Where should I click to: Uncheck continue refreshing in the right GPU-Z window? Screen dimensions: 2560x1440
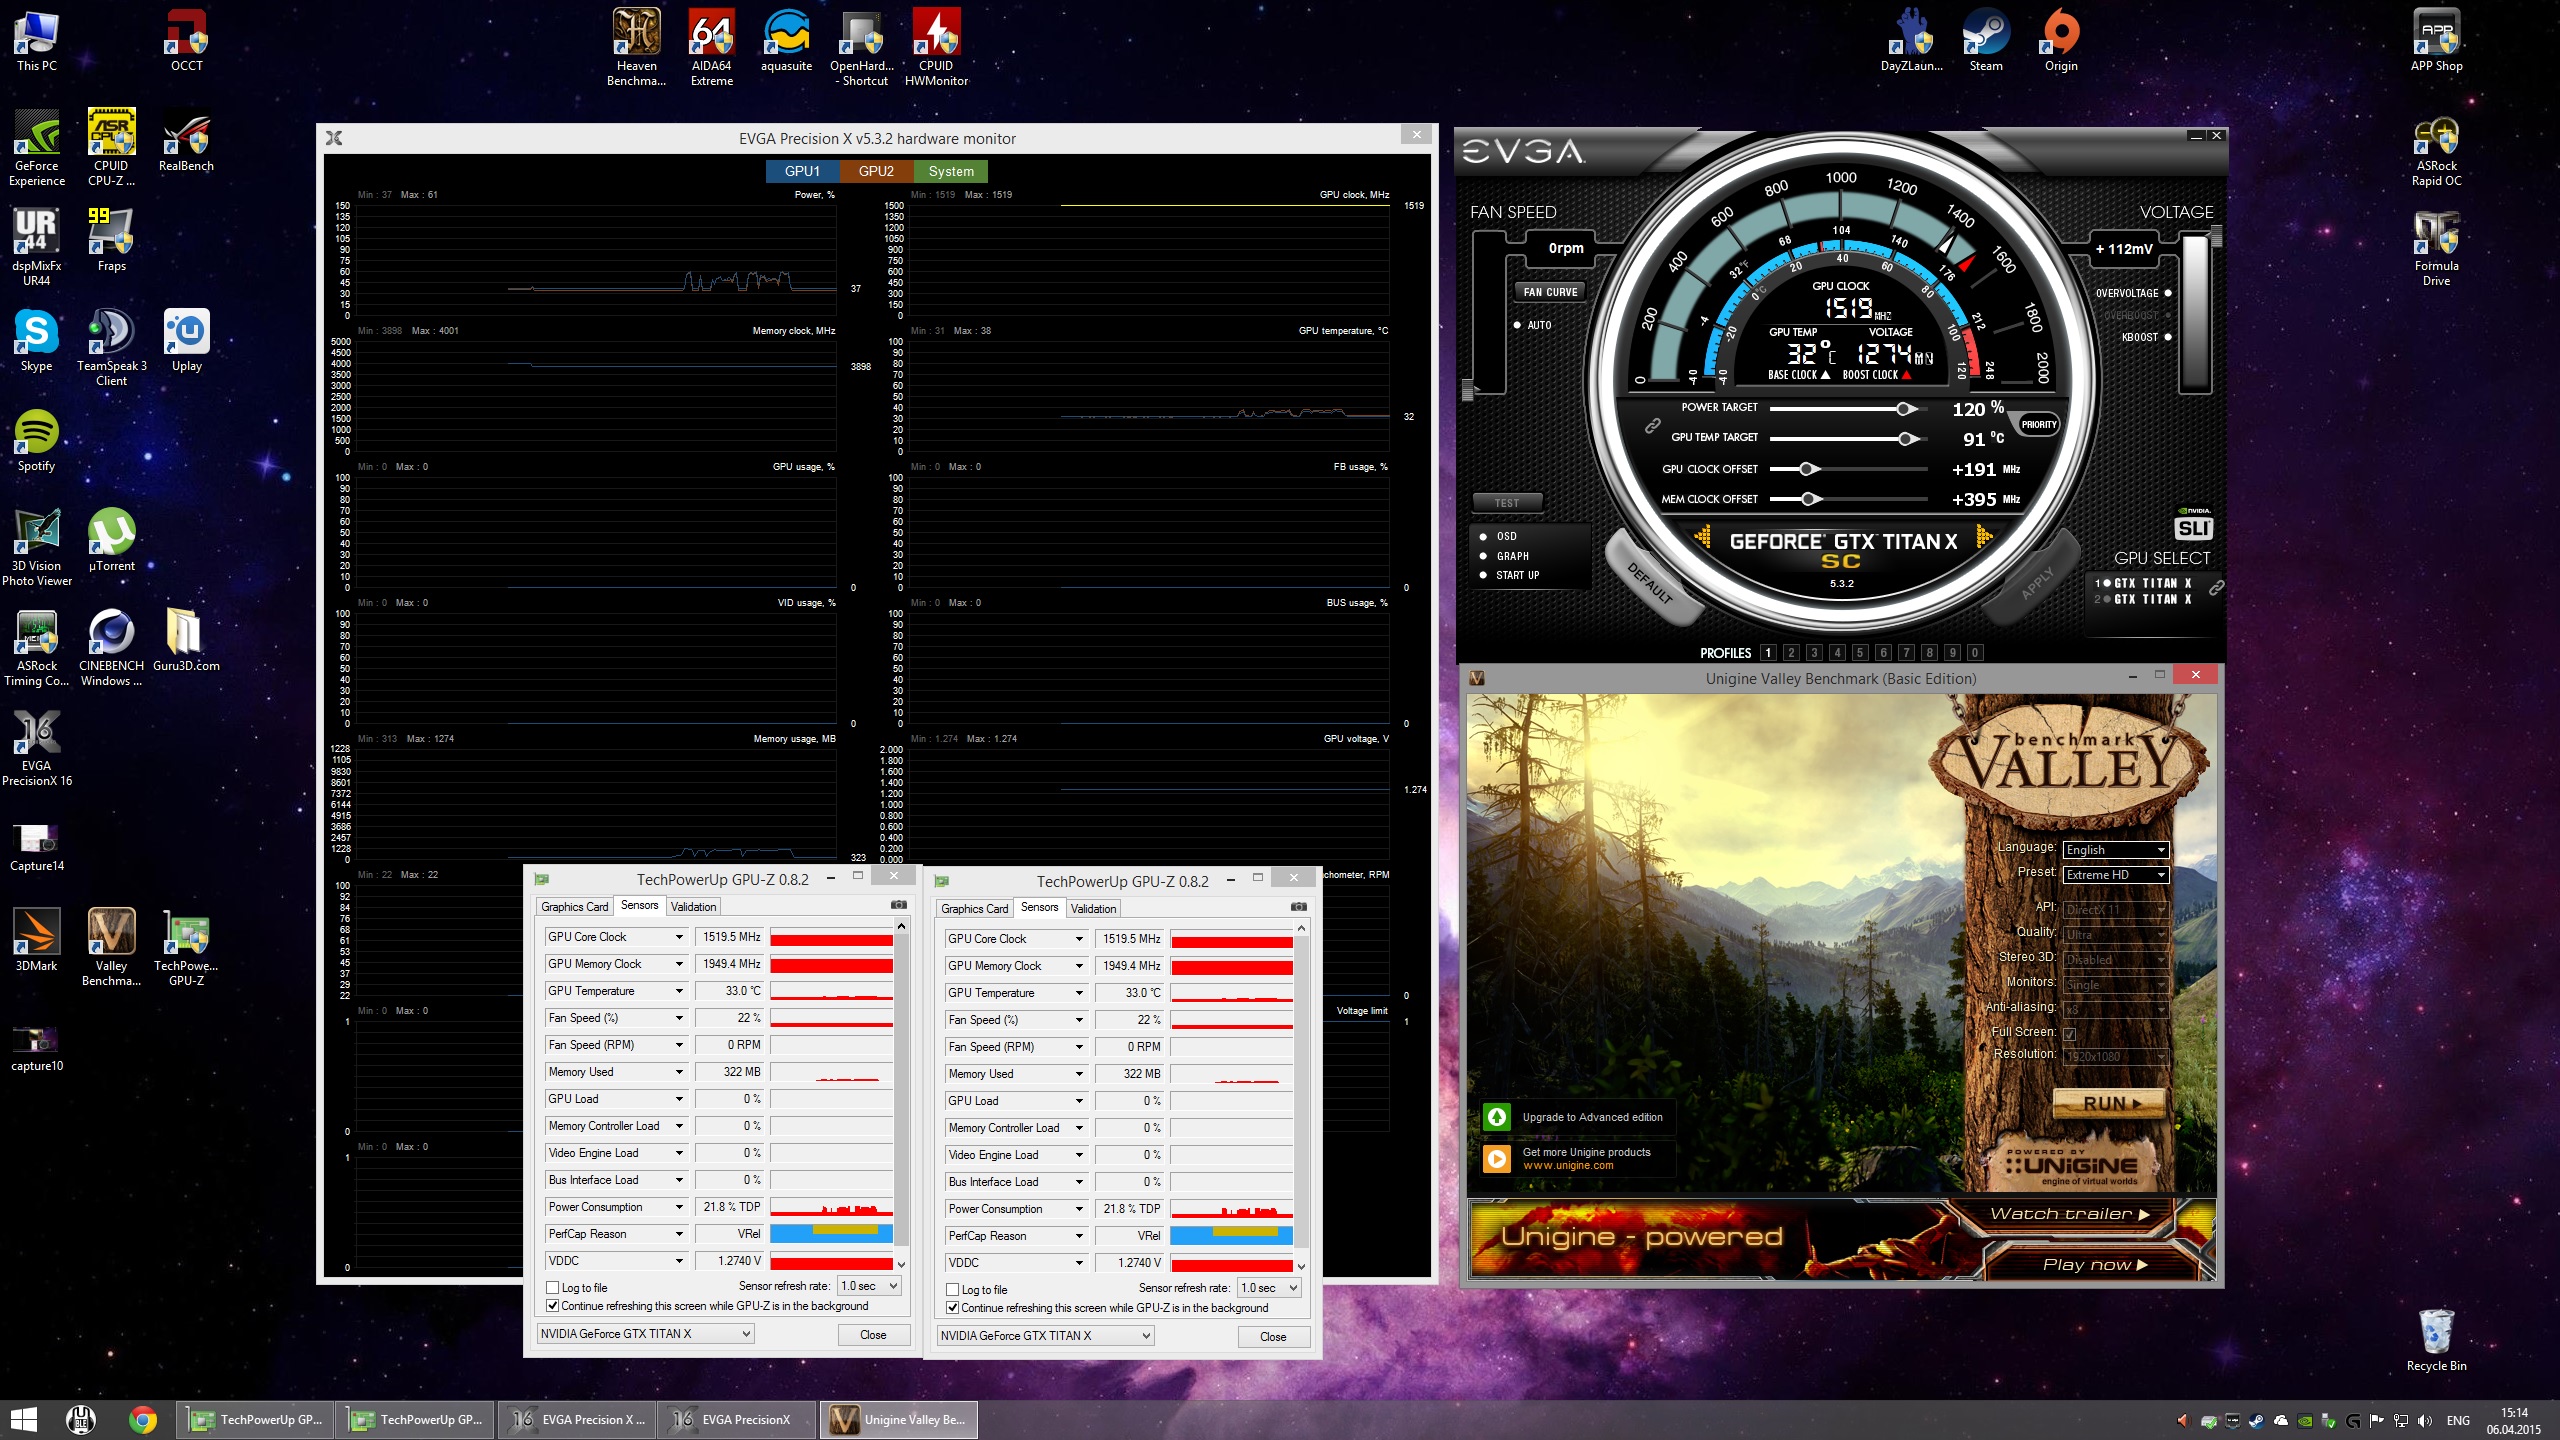tap(953, 1308)
